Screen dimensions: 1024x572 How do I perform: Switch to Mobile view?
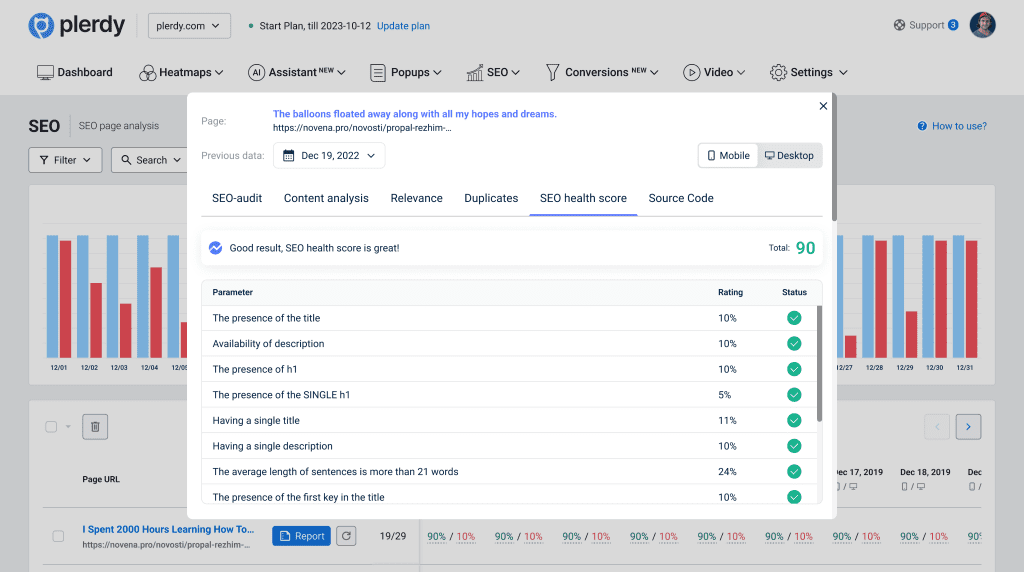click(728, 155)
